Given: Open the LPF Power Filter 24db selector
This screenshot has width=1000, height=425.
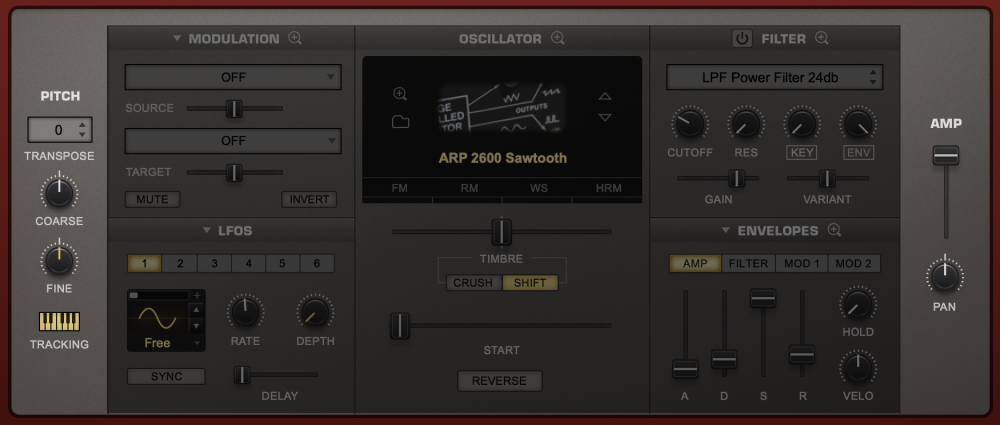Looking at the screenshot, I should pyautogui.click(x=775, y=78).
